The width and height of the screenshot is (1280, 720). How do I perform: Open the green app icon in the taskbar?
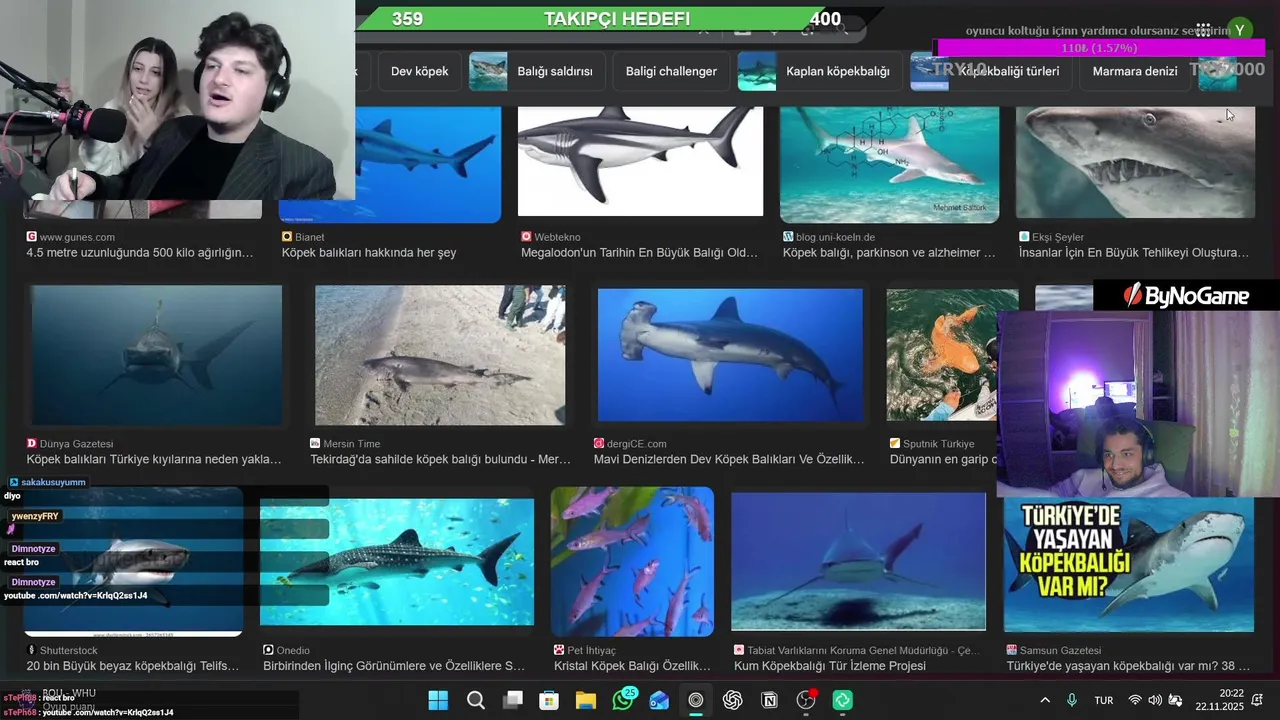point(843,700)
